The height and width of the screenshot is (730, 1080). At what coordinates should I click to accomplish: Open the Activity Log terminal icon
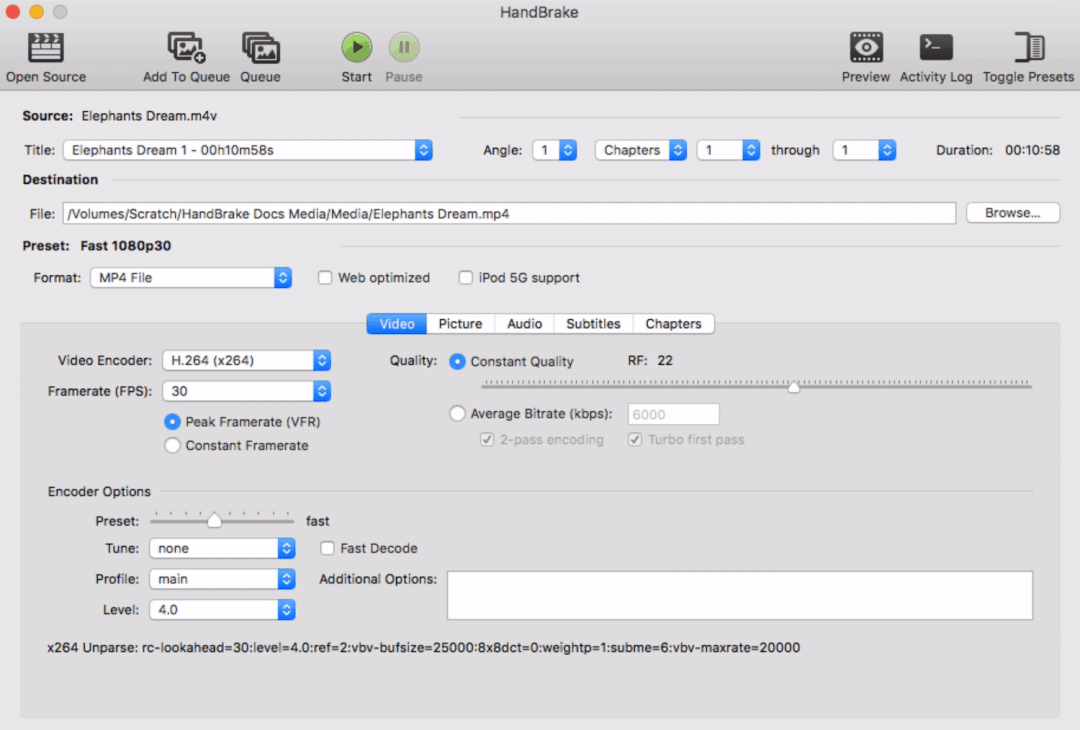click(x=936, y=48)
